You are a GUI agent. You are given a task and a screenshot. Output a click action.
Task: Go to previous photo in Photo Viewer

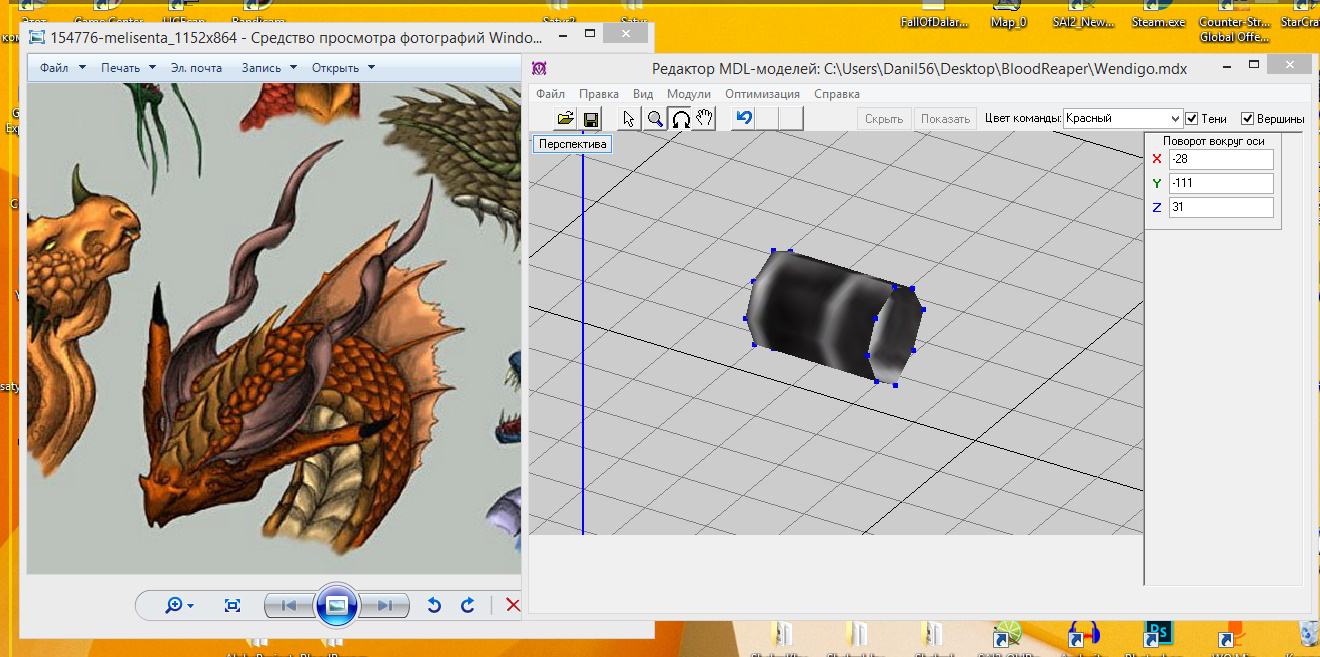[289, 605]
